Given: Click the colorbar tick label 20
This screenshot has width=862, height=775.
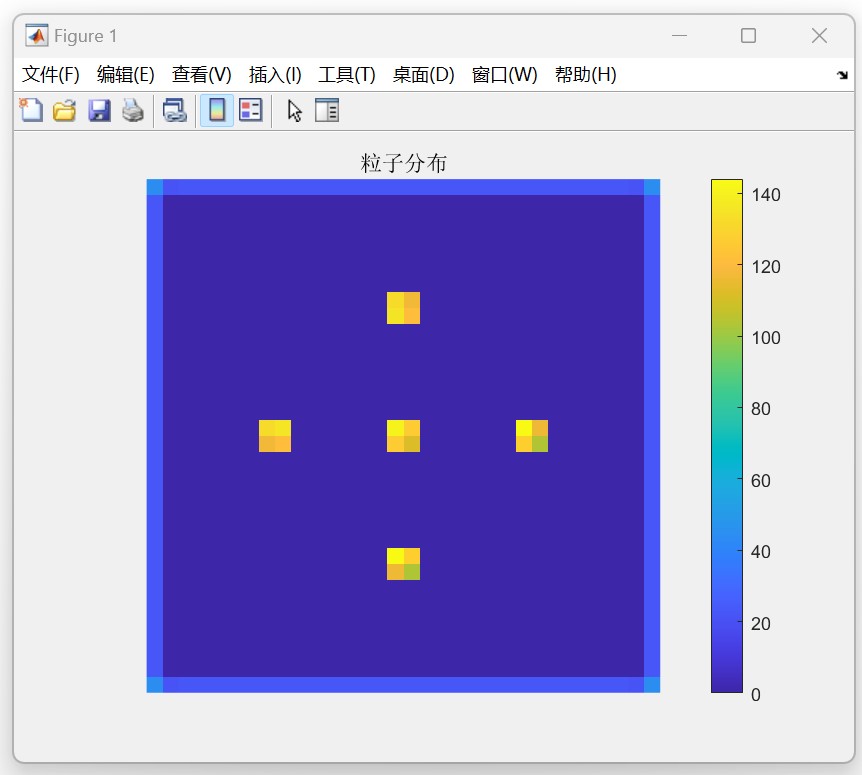Looking at the screenshot, I should tap(761, 623).
